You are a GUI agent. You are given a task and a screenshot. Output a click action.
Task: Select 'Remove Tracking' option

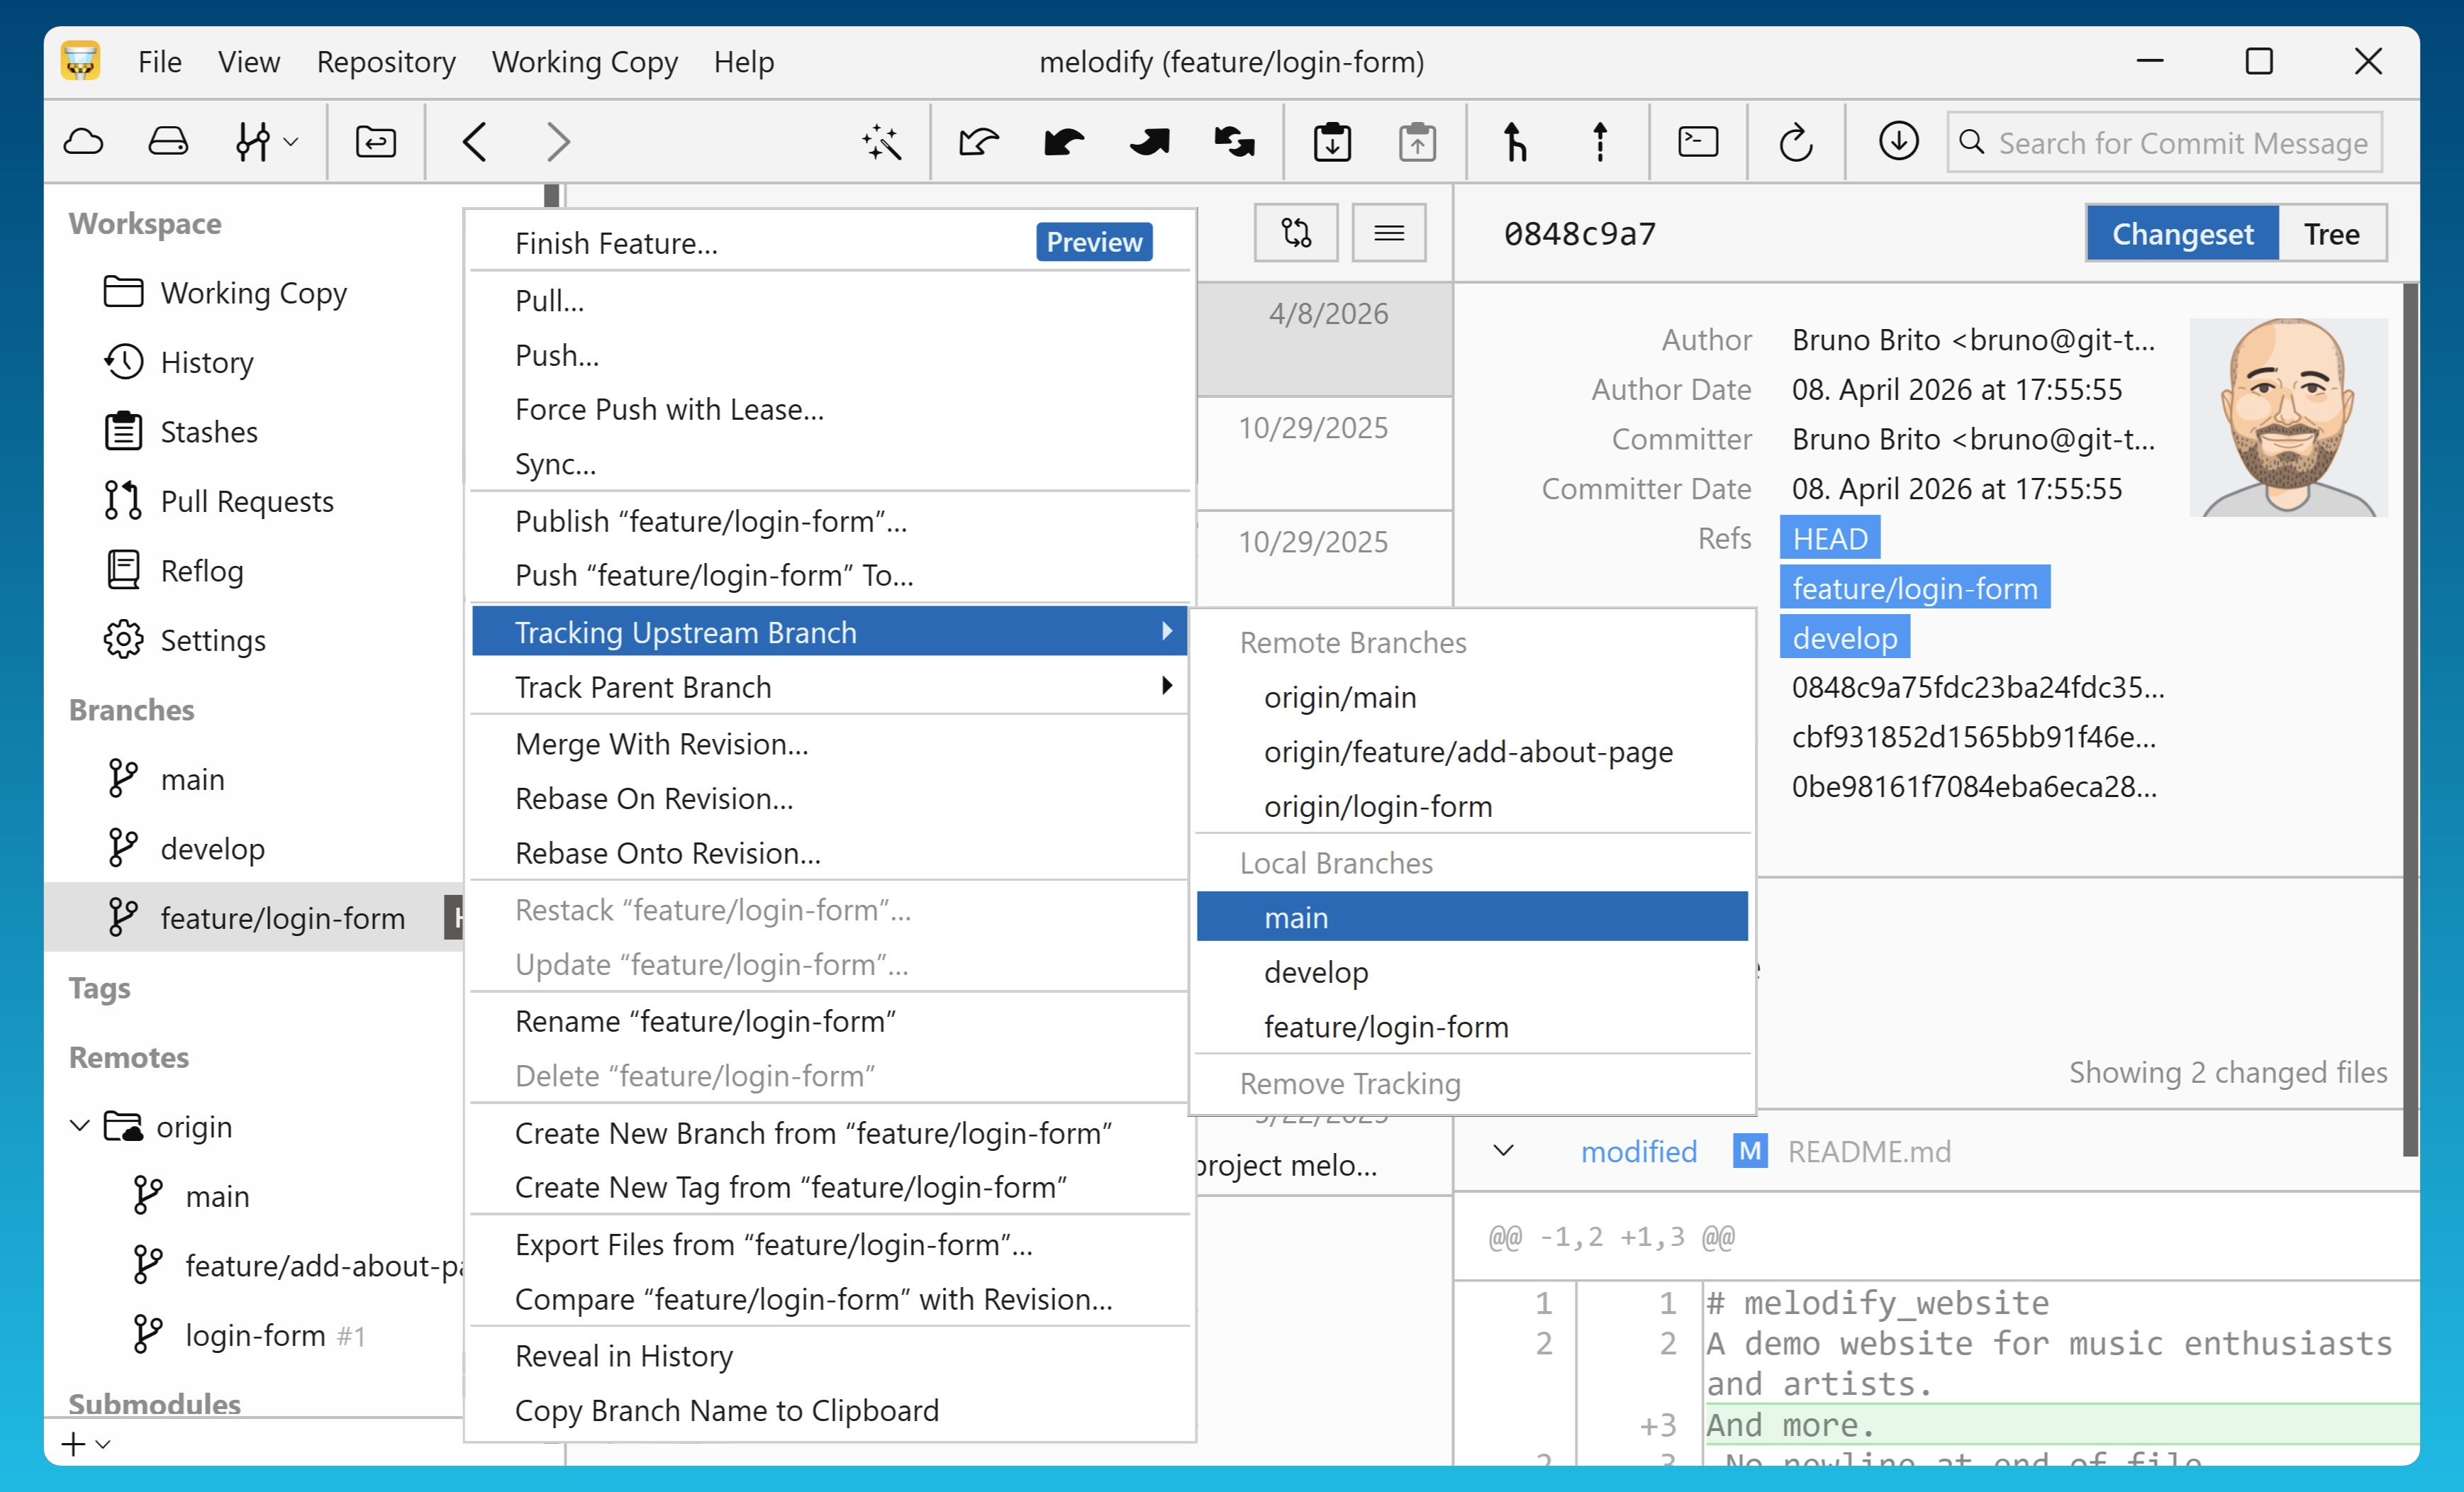coord(1350,1083)
